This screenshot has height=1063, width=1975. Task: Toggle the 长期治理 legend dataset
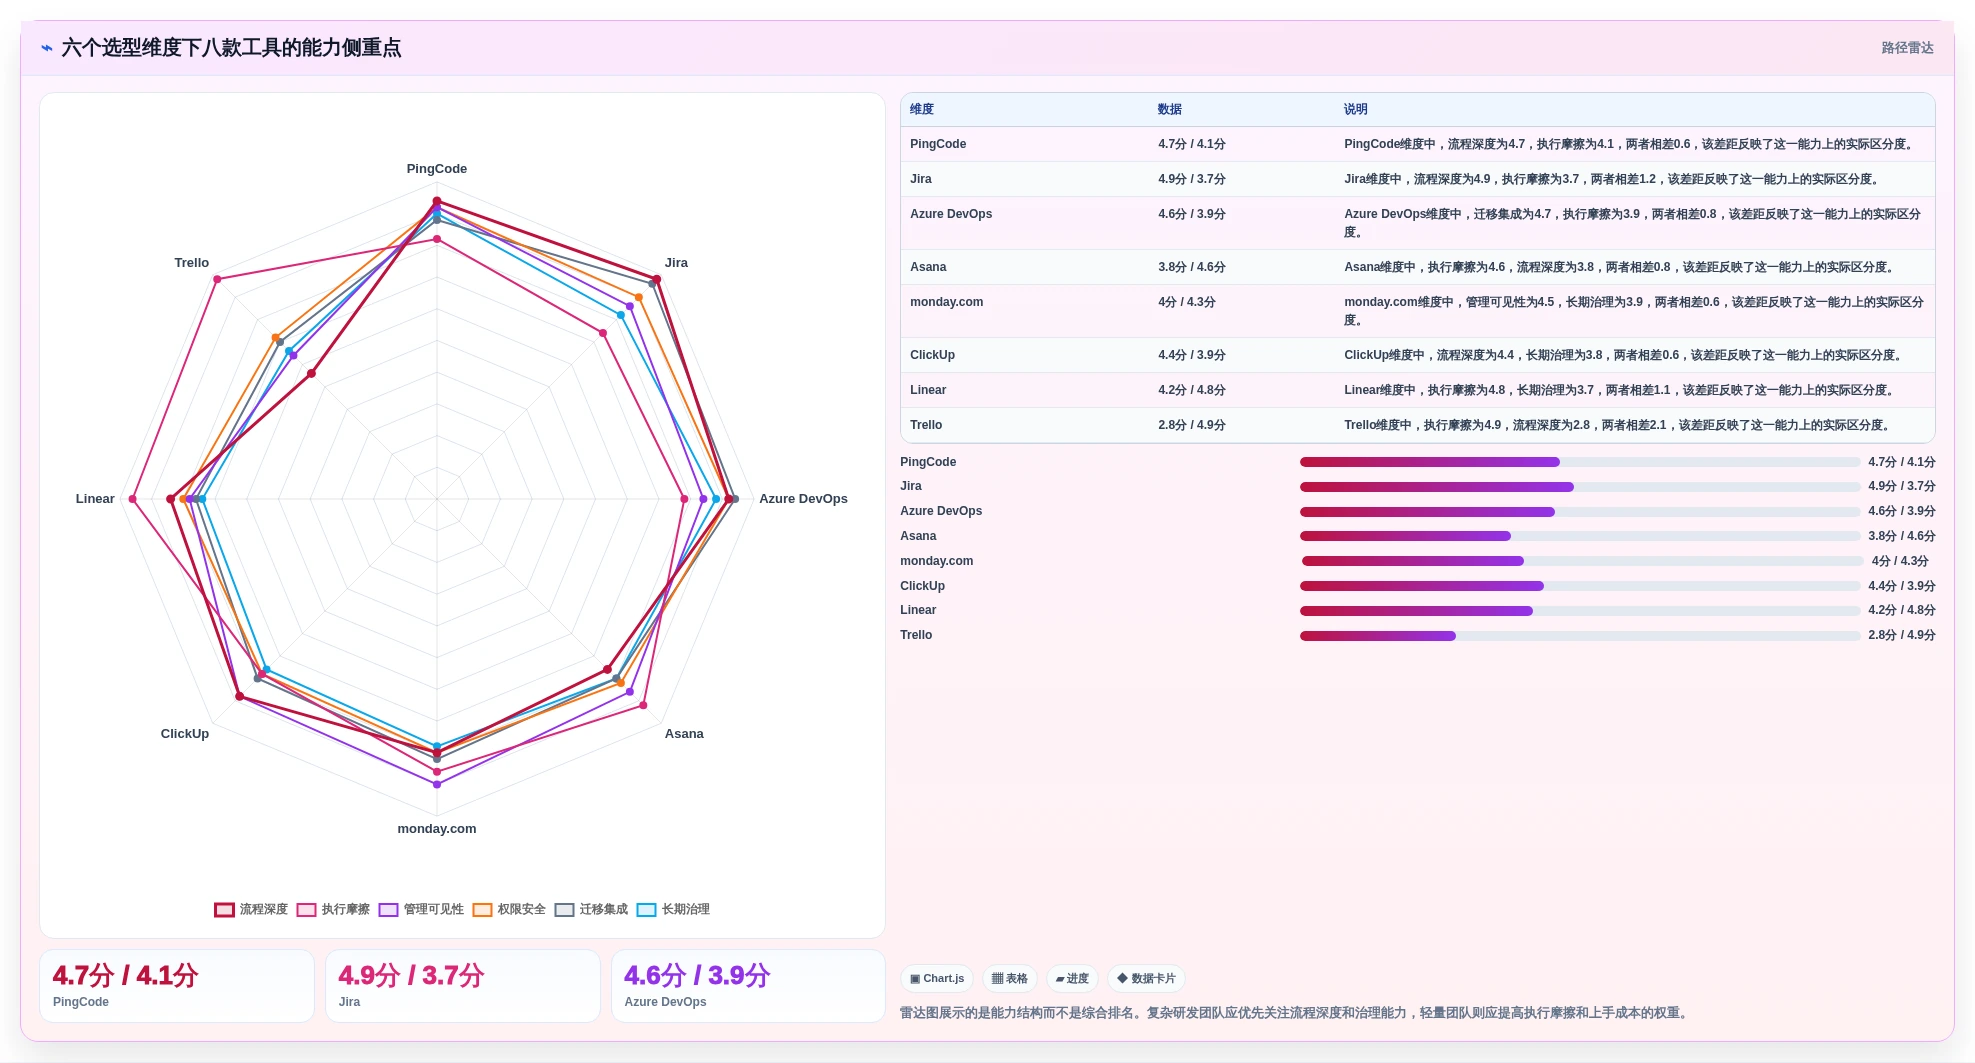pyautogui.click(x=673, y=909)
